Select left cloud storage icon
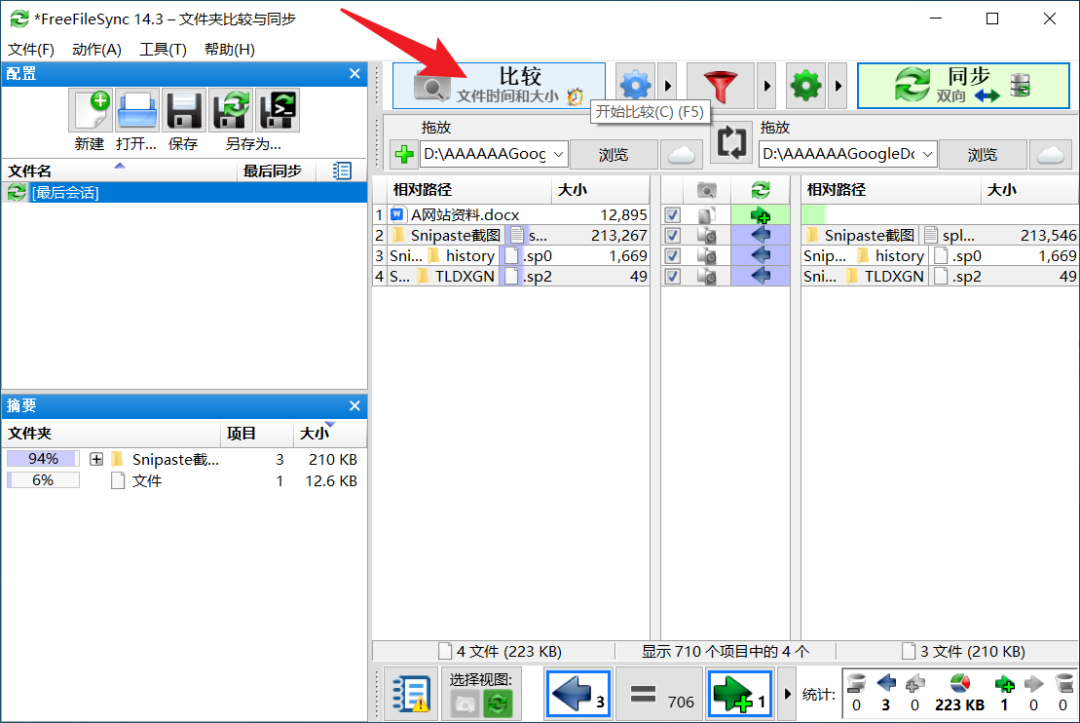1080x723 pixels. [x=681, y=154]
